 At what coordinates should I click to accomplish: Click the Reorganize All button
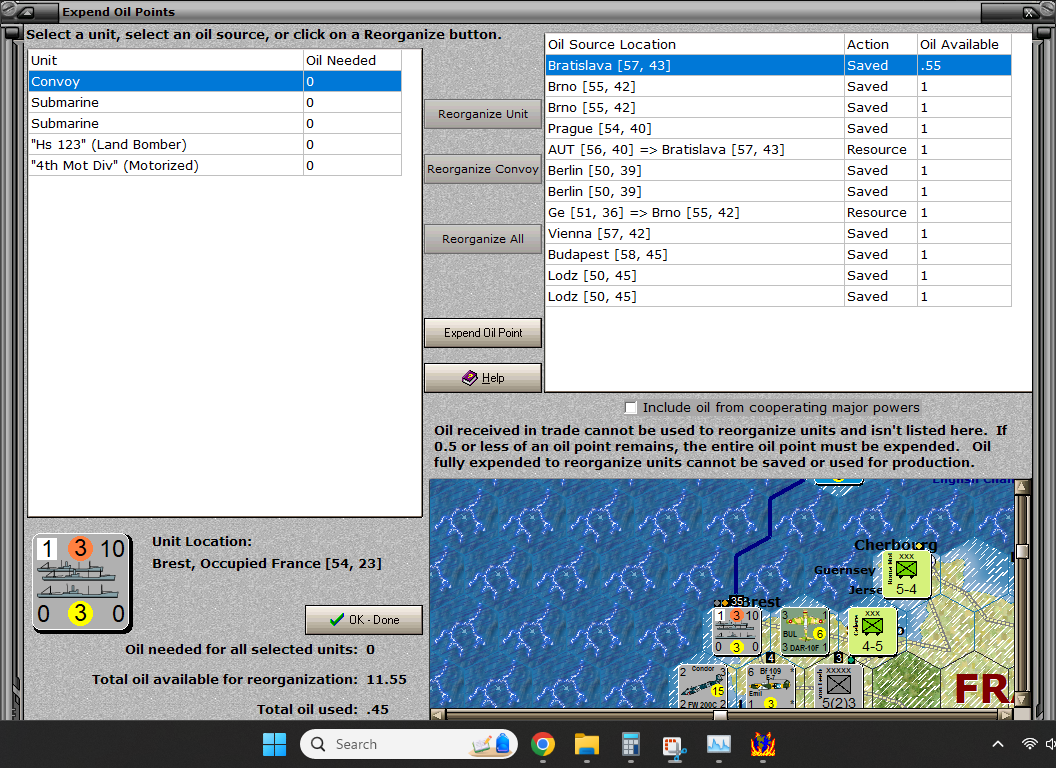[x=483, y=239]
